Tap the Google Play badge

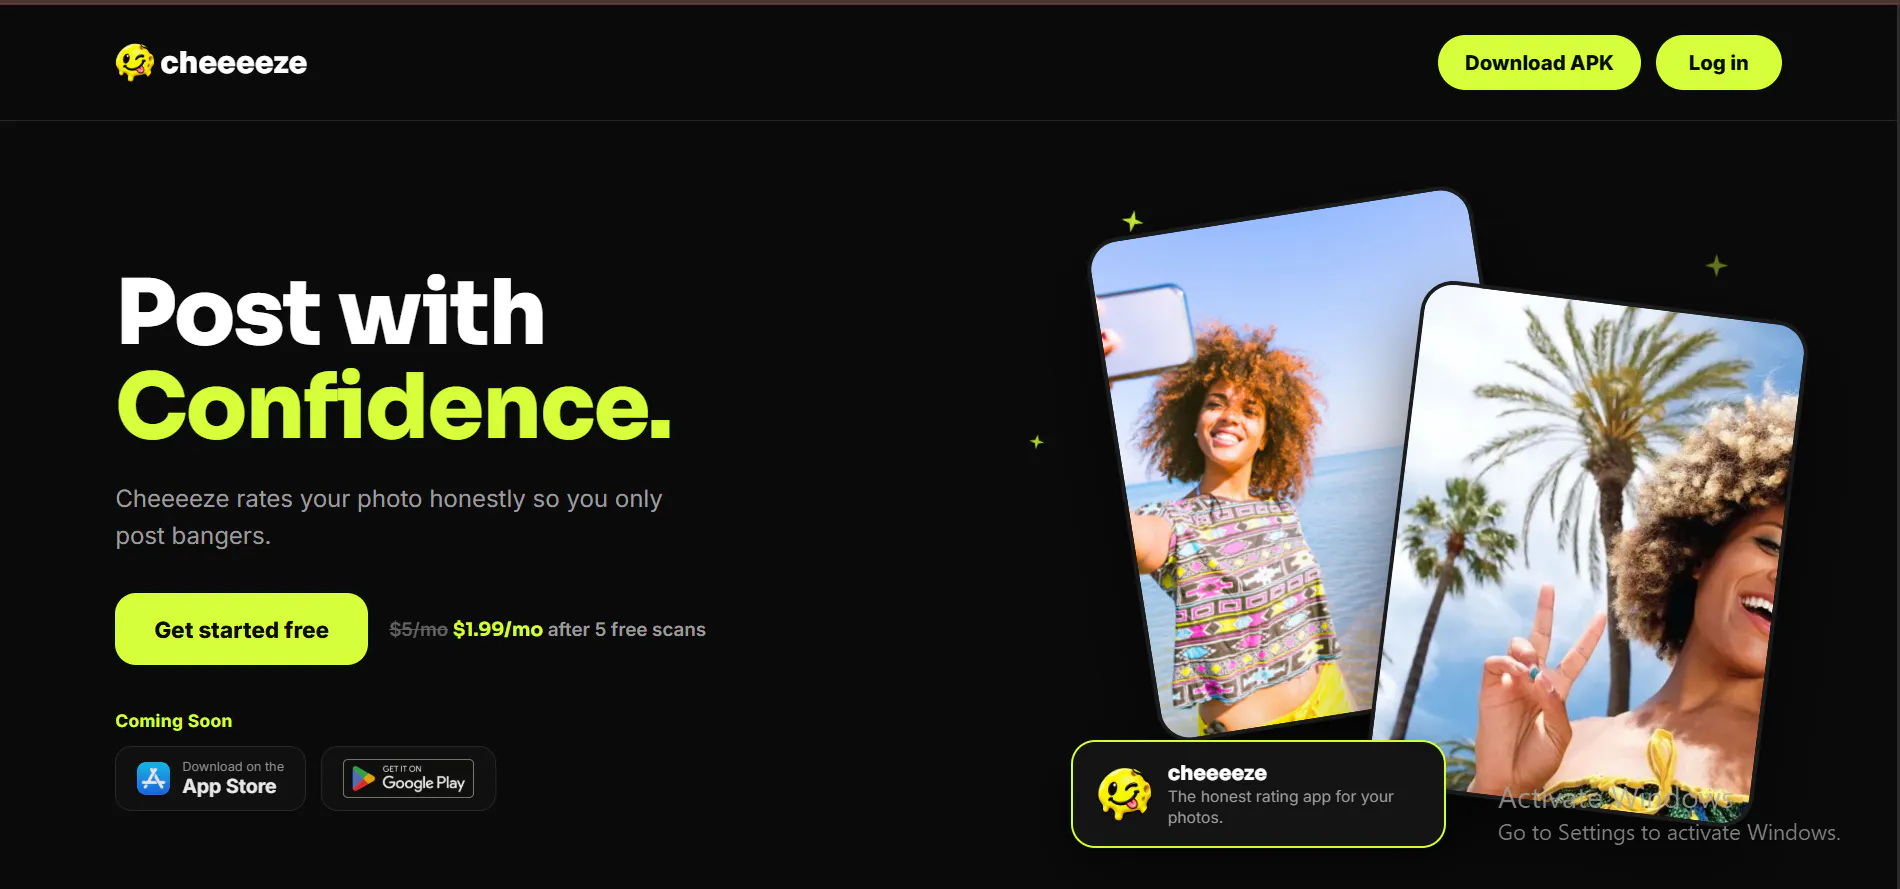coord(408,778)
